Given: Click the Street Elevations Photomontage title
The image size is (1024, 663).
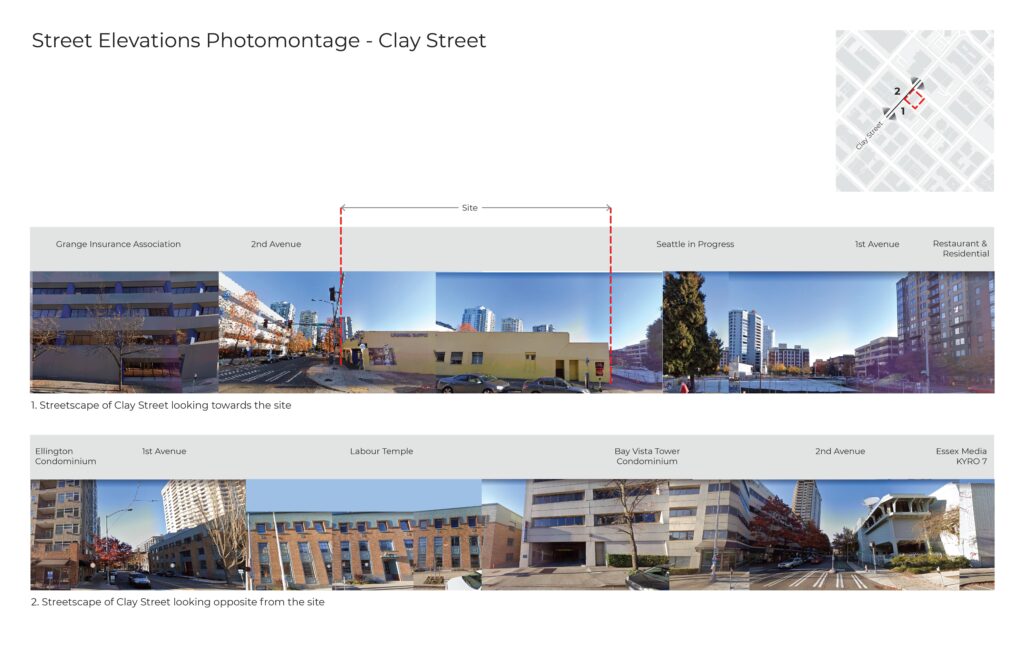Looking at the screenshot, I should pyautogui.click(x=258, y=41).
